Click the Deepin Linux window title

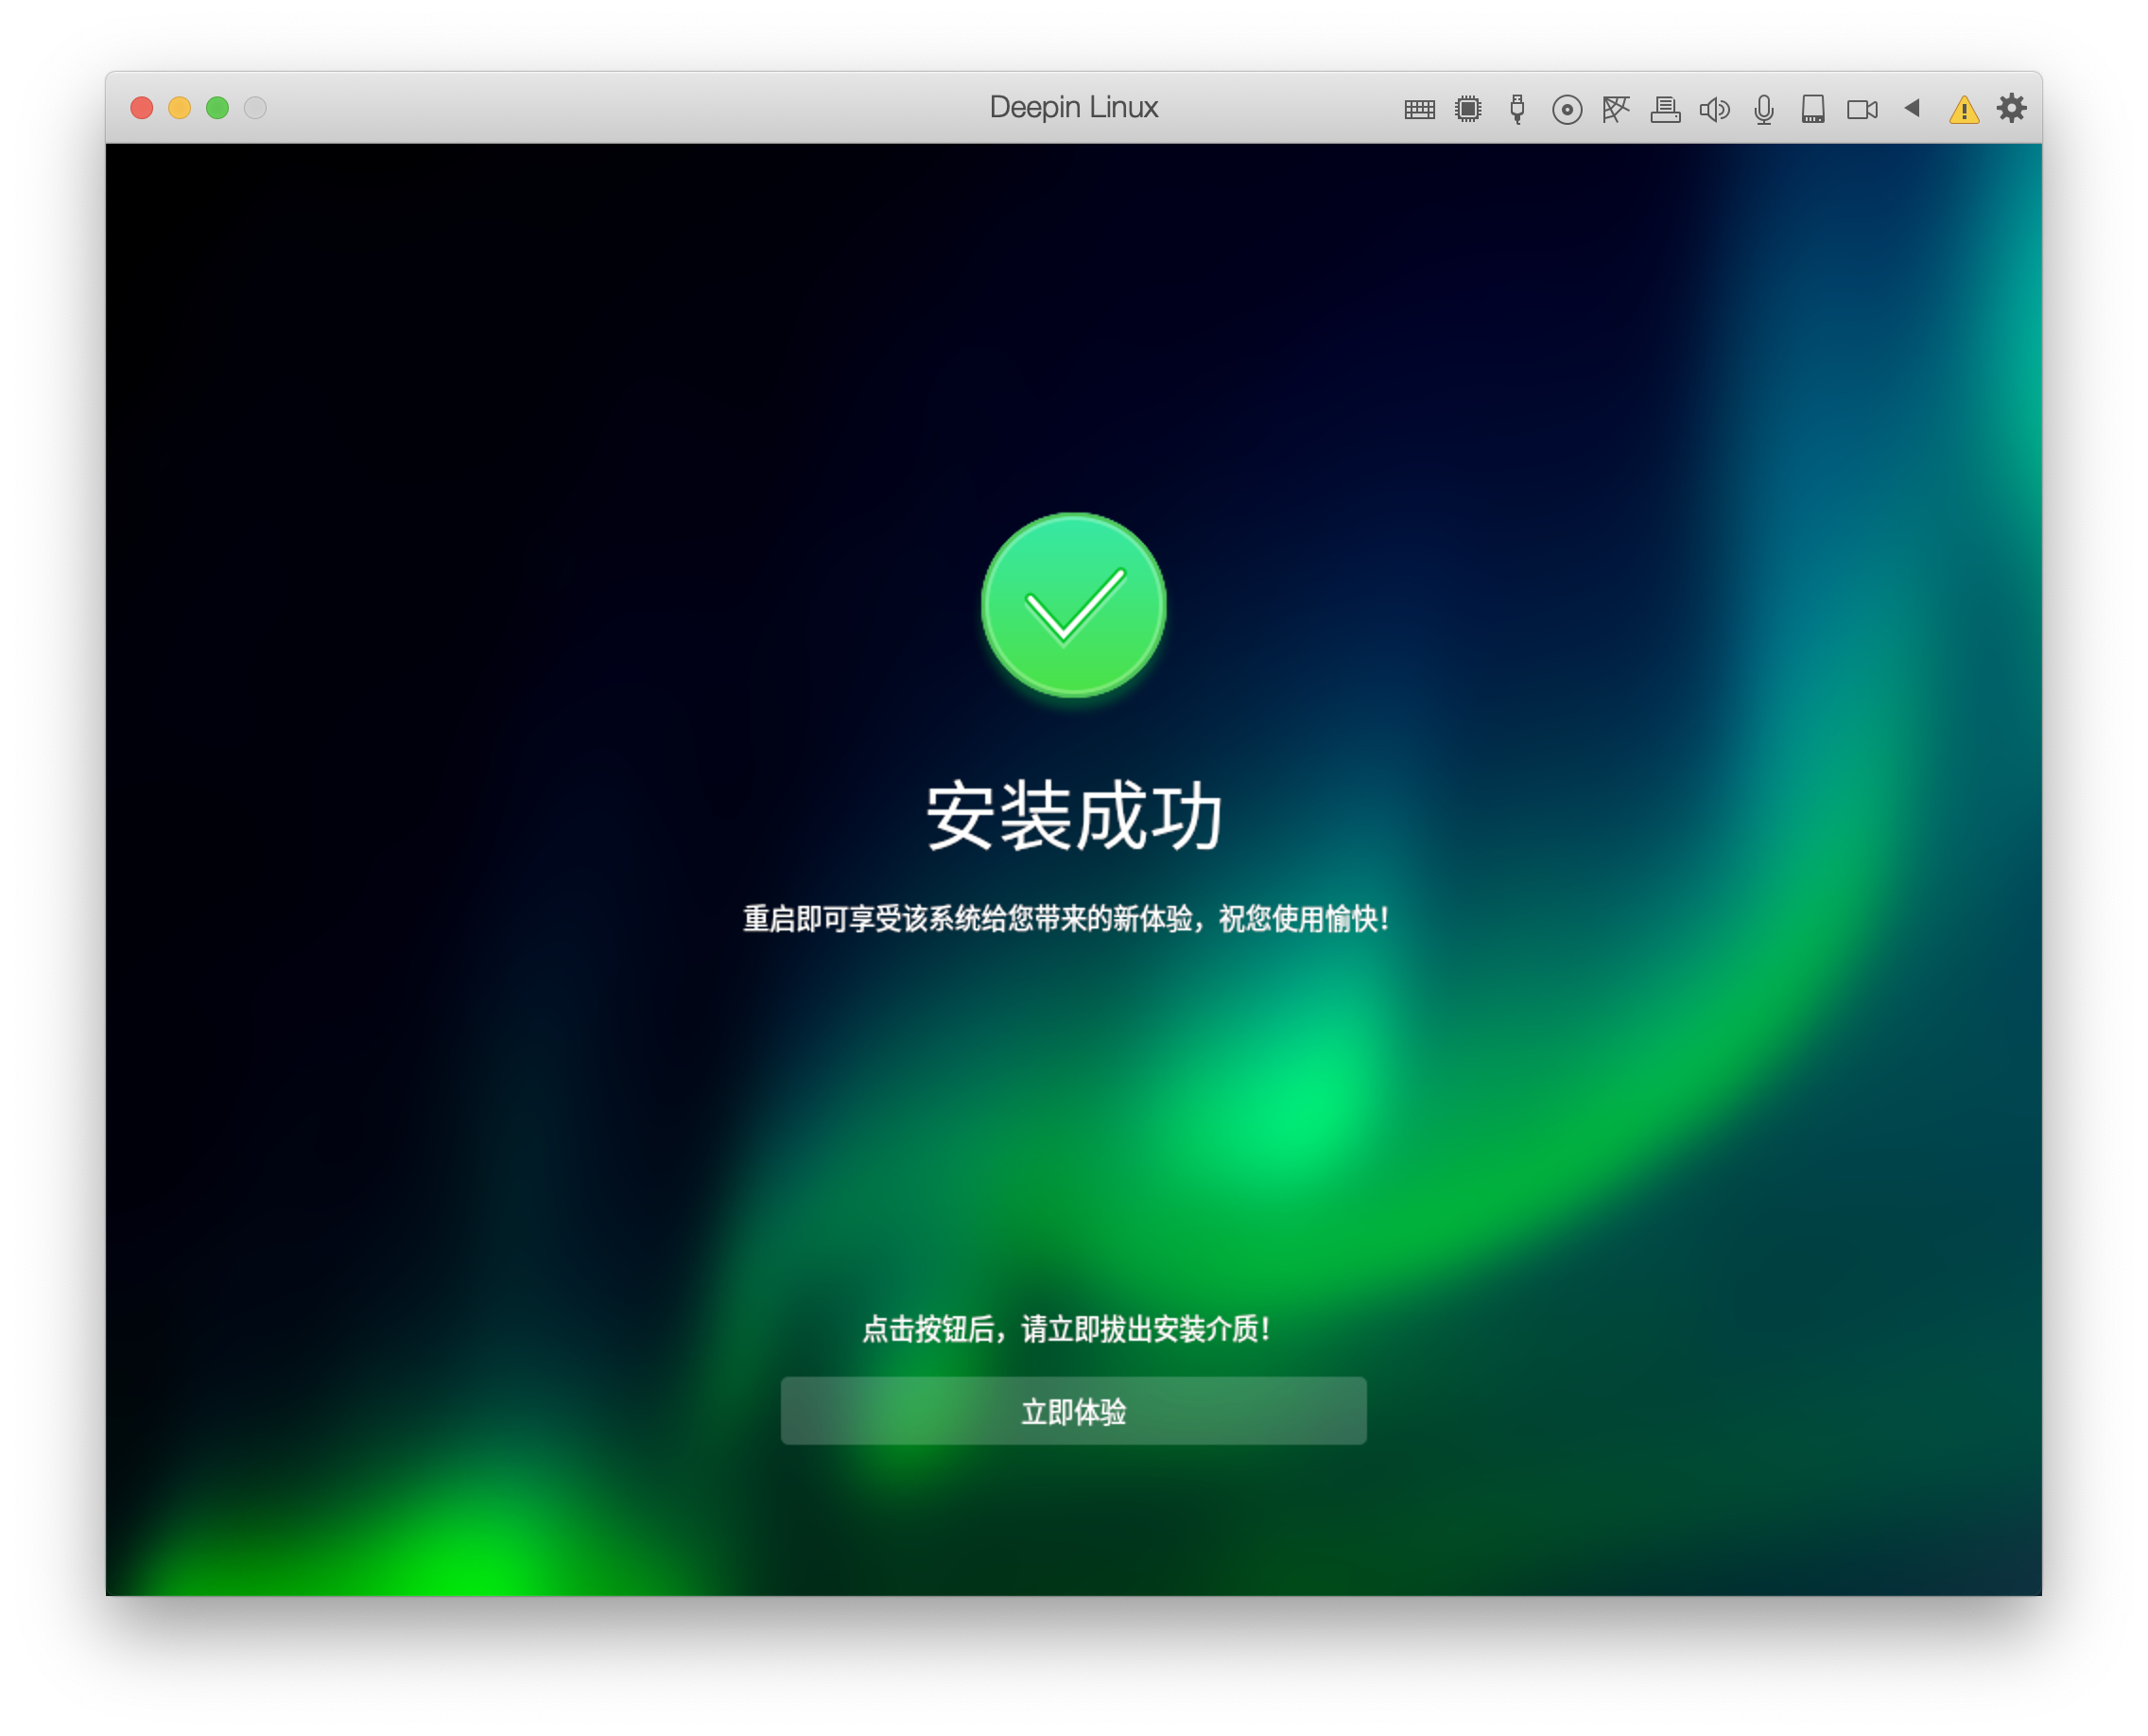click(x=1074, y=108)
